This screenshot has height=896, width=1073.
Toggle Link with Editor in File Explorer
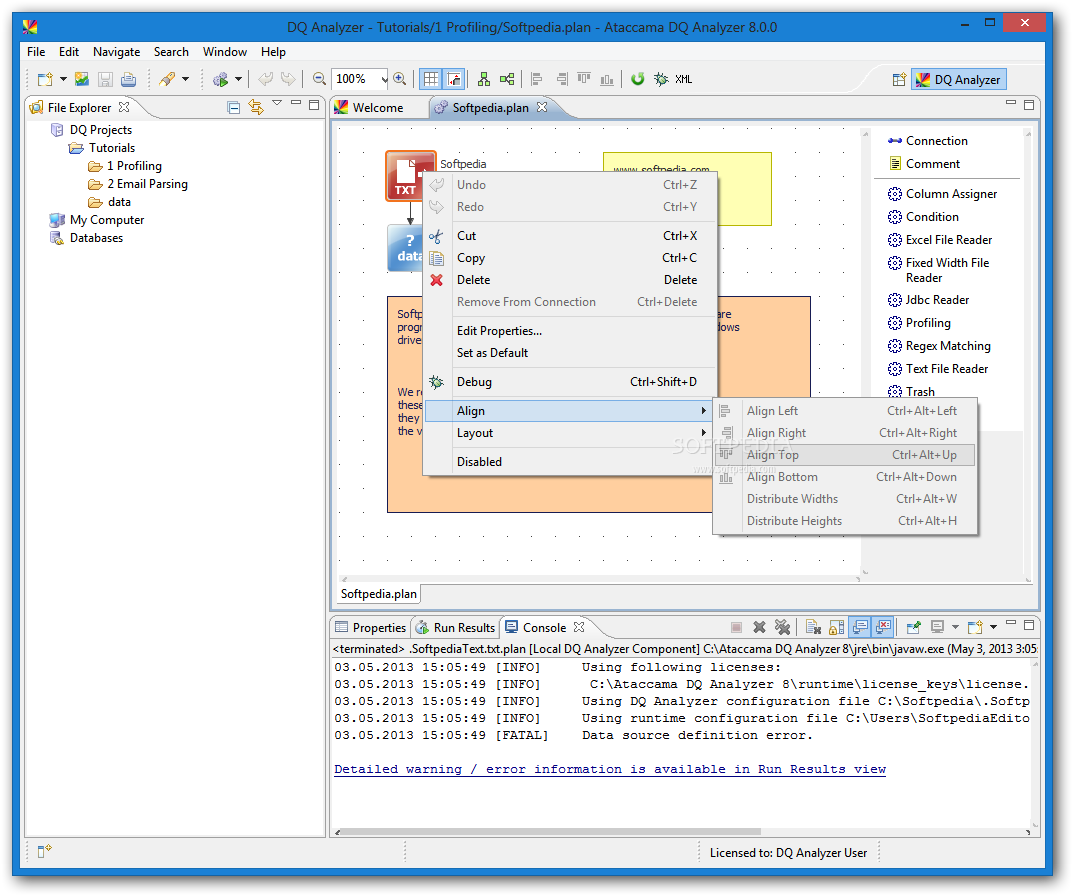[256, 107]
